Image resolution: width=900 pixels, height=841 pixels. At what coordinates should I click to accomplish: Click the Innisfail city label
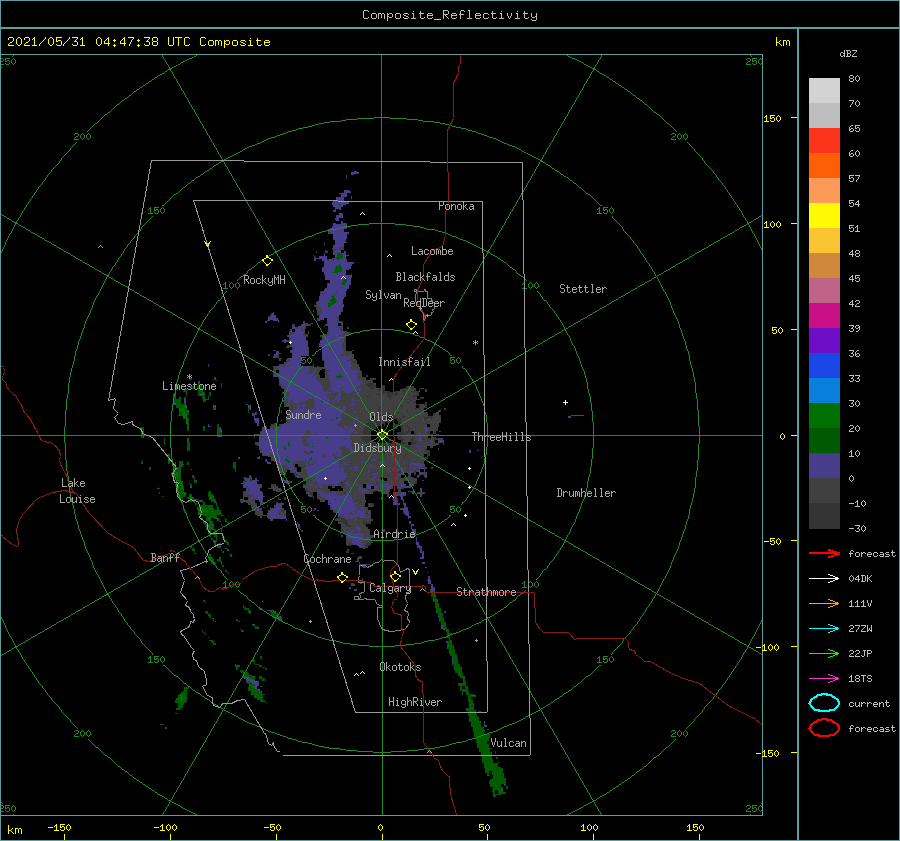(x=404, y=362)
